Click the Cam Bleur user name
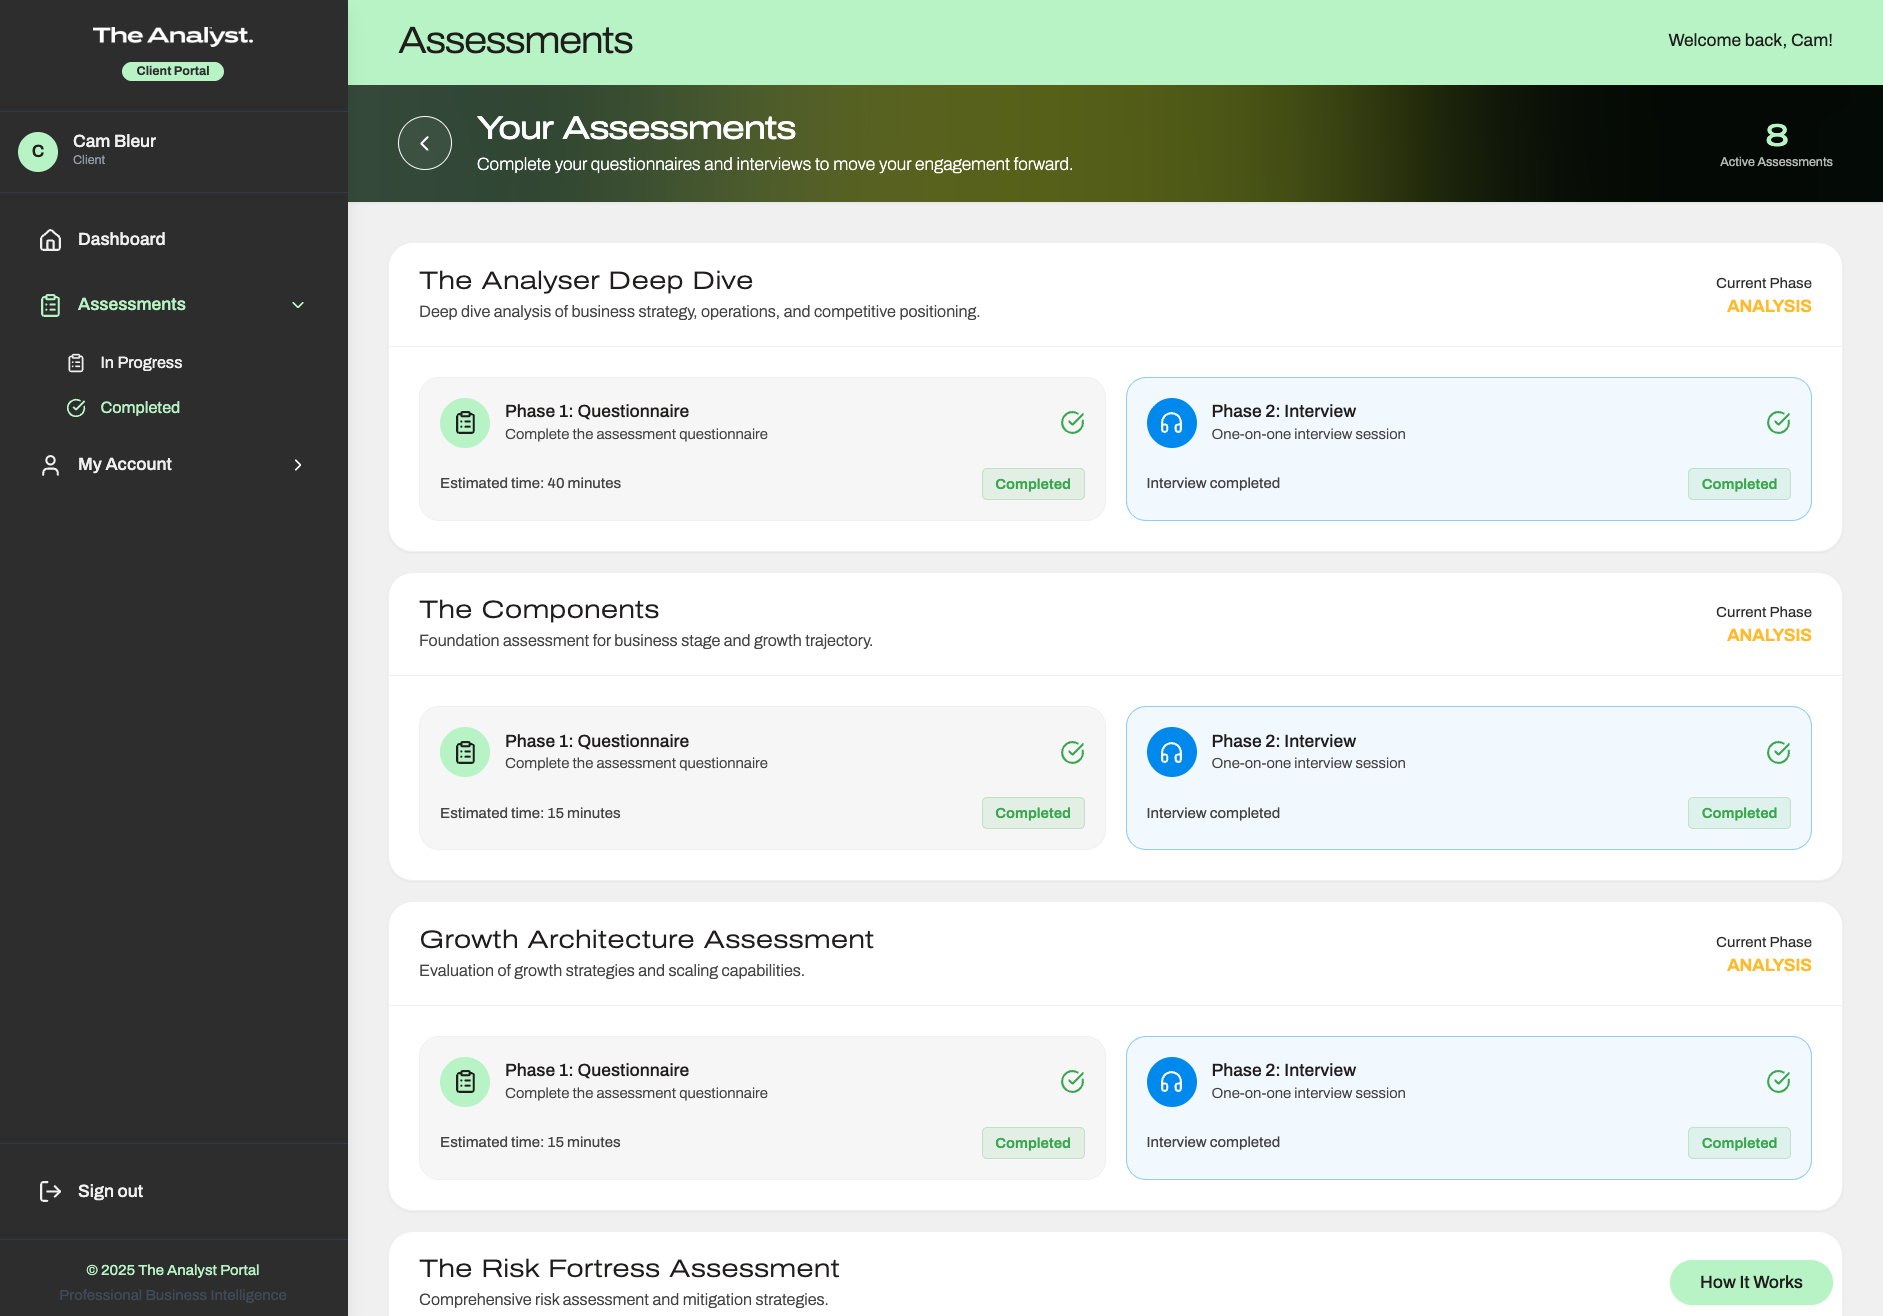This screenshot has height=1316, width=1883. click(x=114, y=141)
